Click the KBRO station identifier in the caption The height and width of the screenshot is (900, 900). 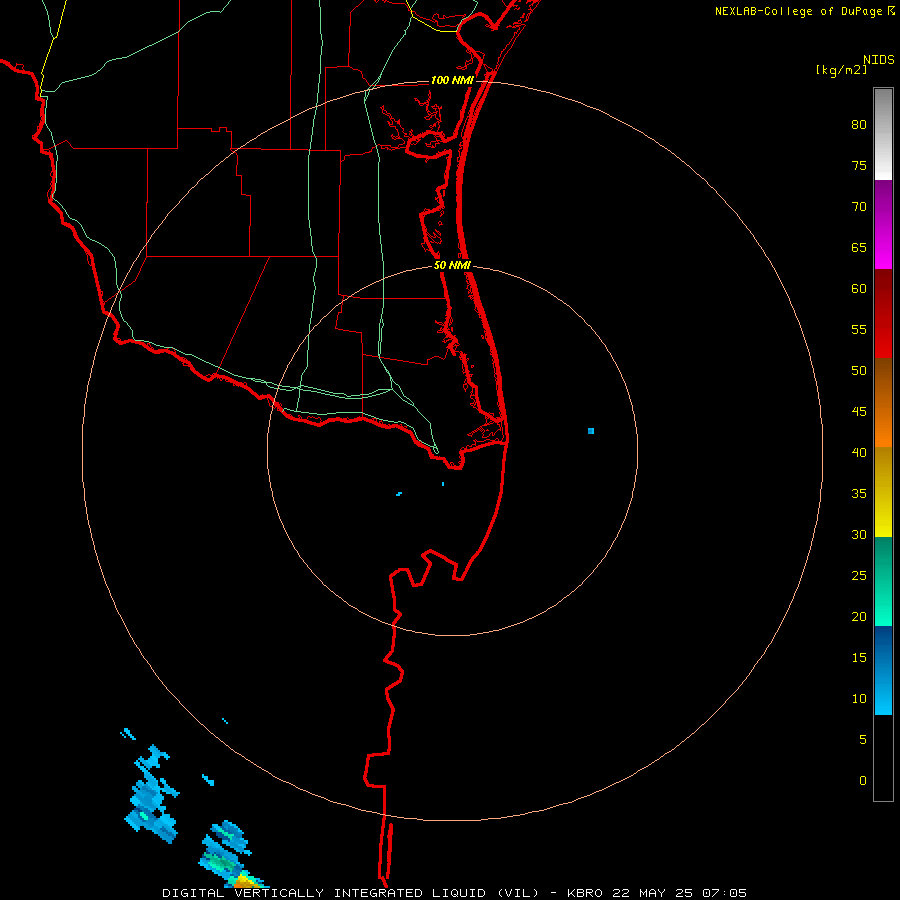pos(584,893)
